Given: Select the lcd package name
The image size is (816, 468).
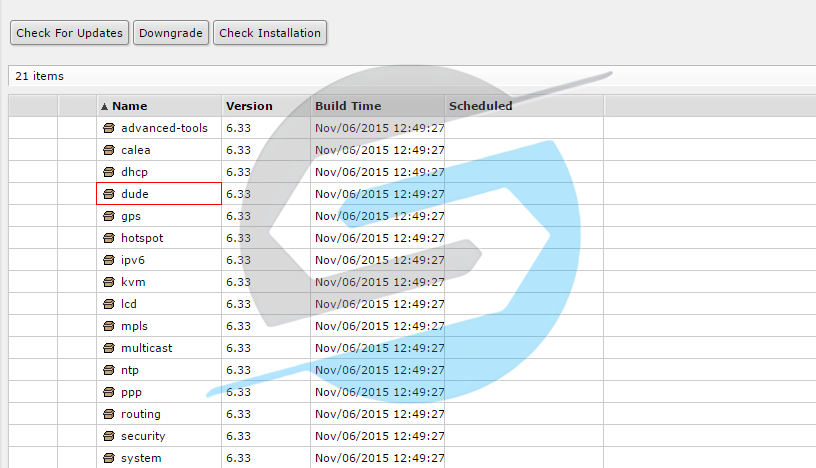Looking at the screenshot, I should click(129, 304).
